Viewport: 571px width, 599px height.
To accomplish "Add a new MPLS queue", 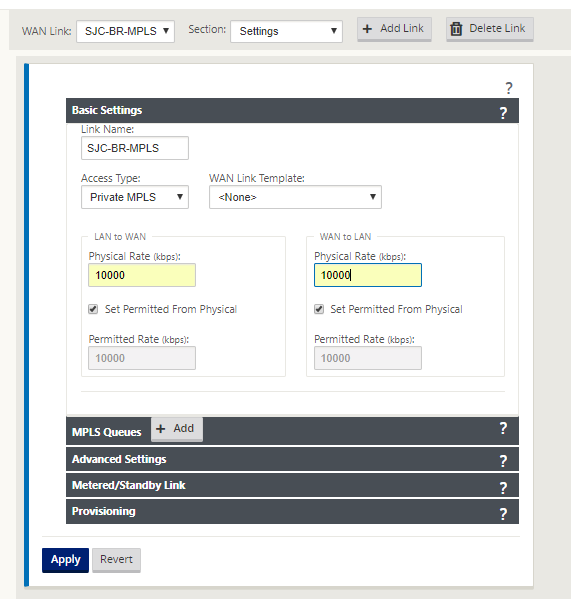I will pos(176,429).
